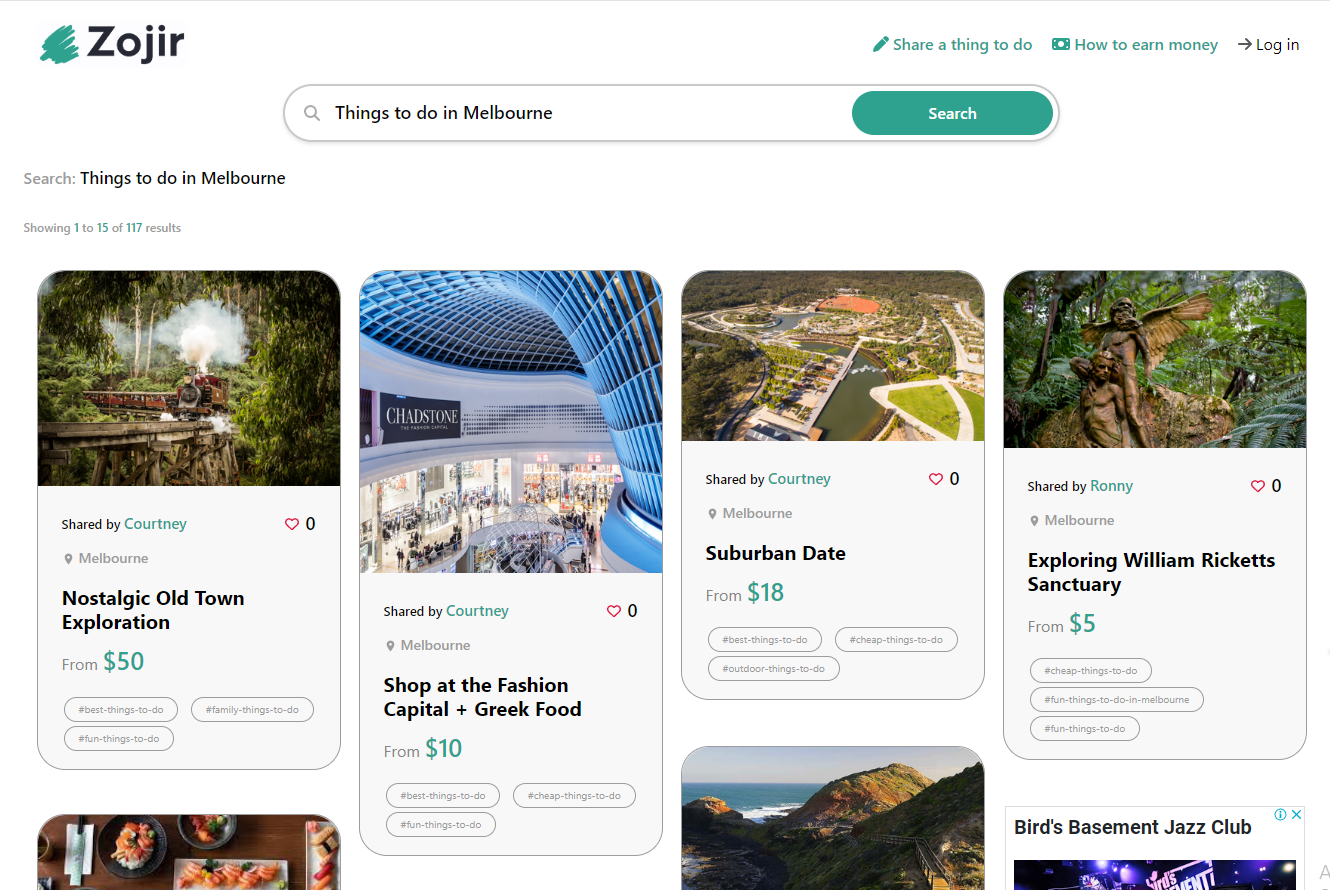Viewport: 1330px width, 890px height.
Task: Select #fun-things-to-do tag on Fashion Capital card
Action: click(441, 825)
